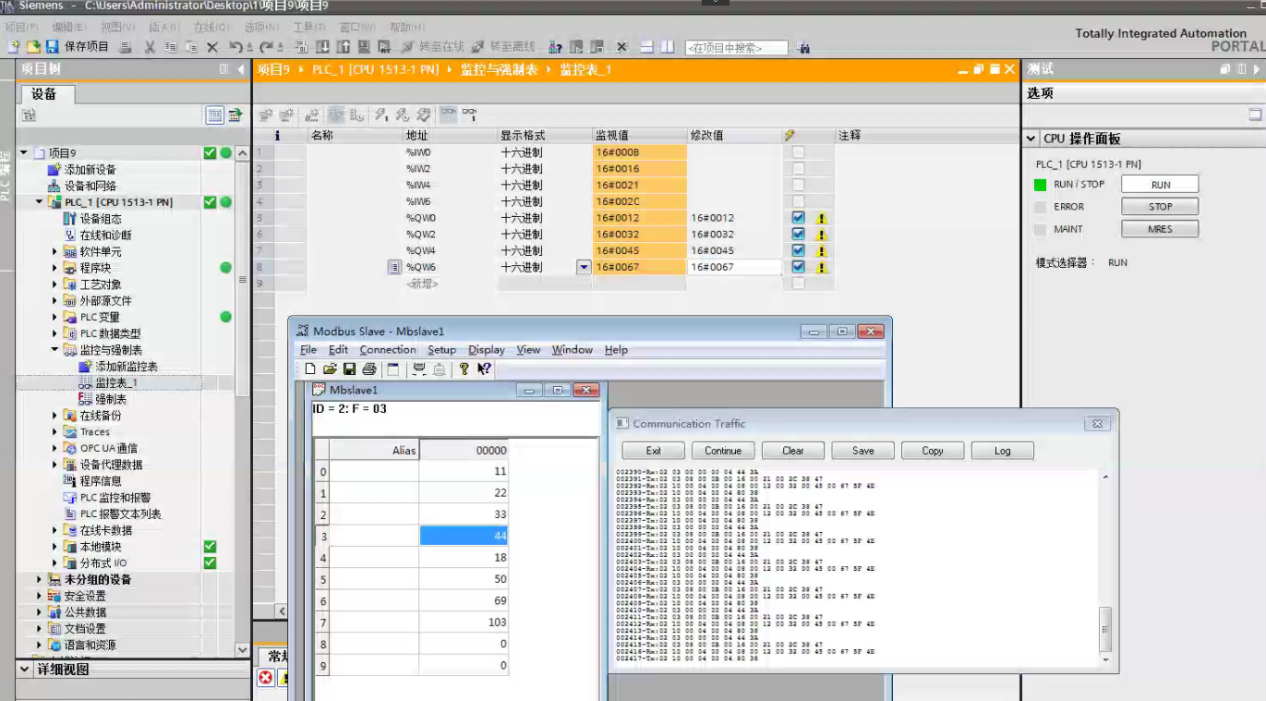The image size is (1266, 701).
Task: Toggle the modify checkbox for %QW4 row
Action: 798,250
